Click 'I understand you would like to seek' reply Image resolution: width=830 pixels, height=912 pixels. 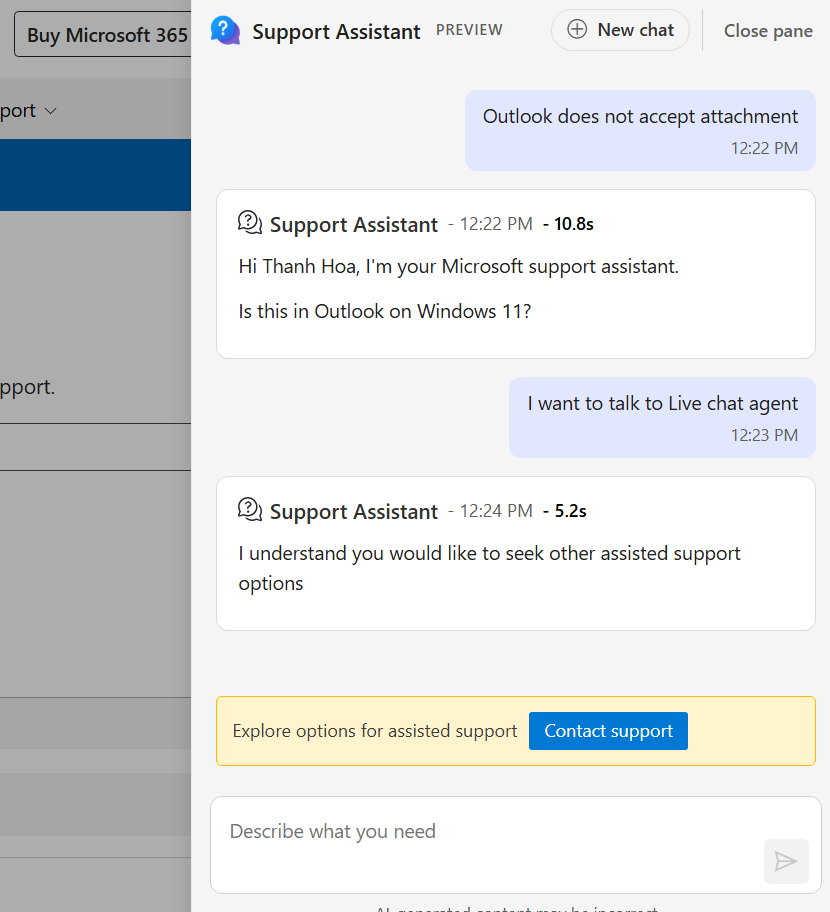pos(489,568)
